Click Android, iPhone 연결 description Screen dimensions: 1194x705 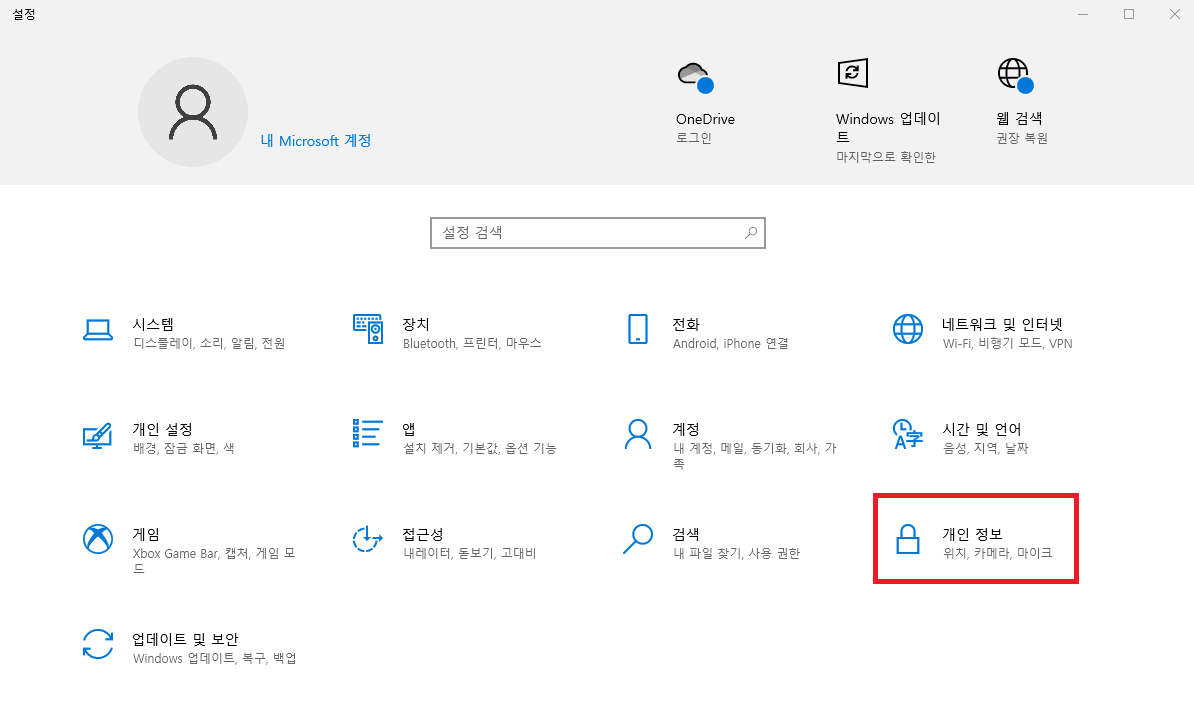coord(730,343)
